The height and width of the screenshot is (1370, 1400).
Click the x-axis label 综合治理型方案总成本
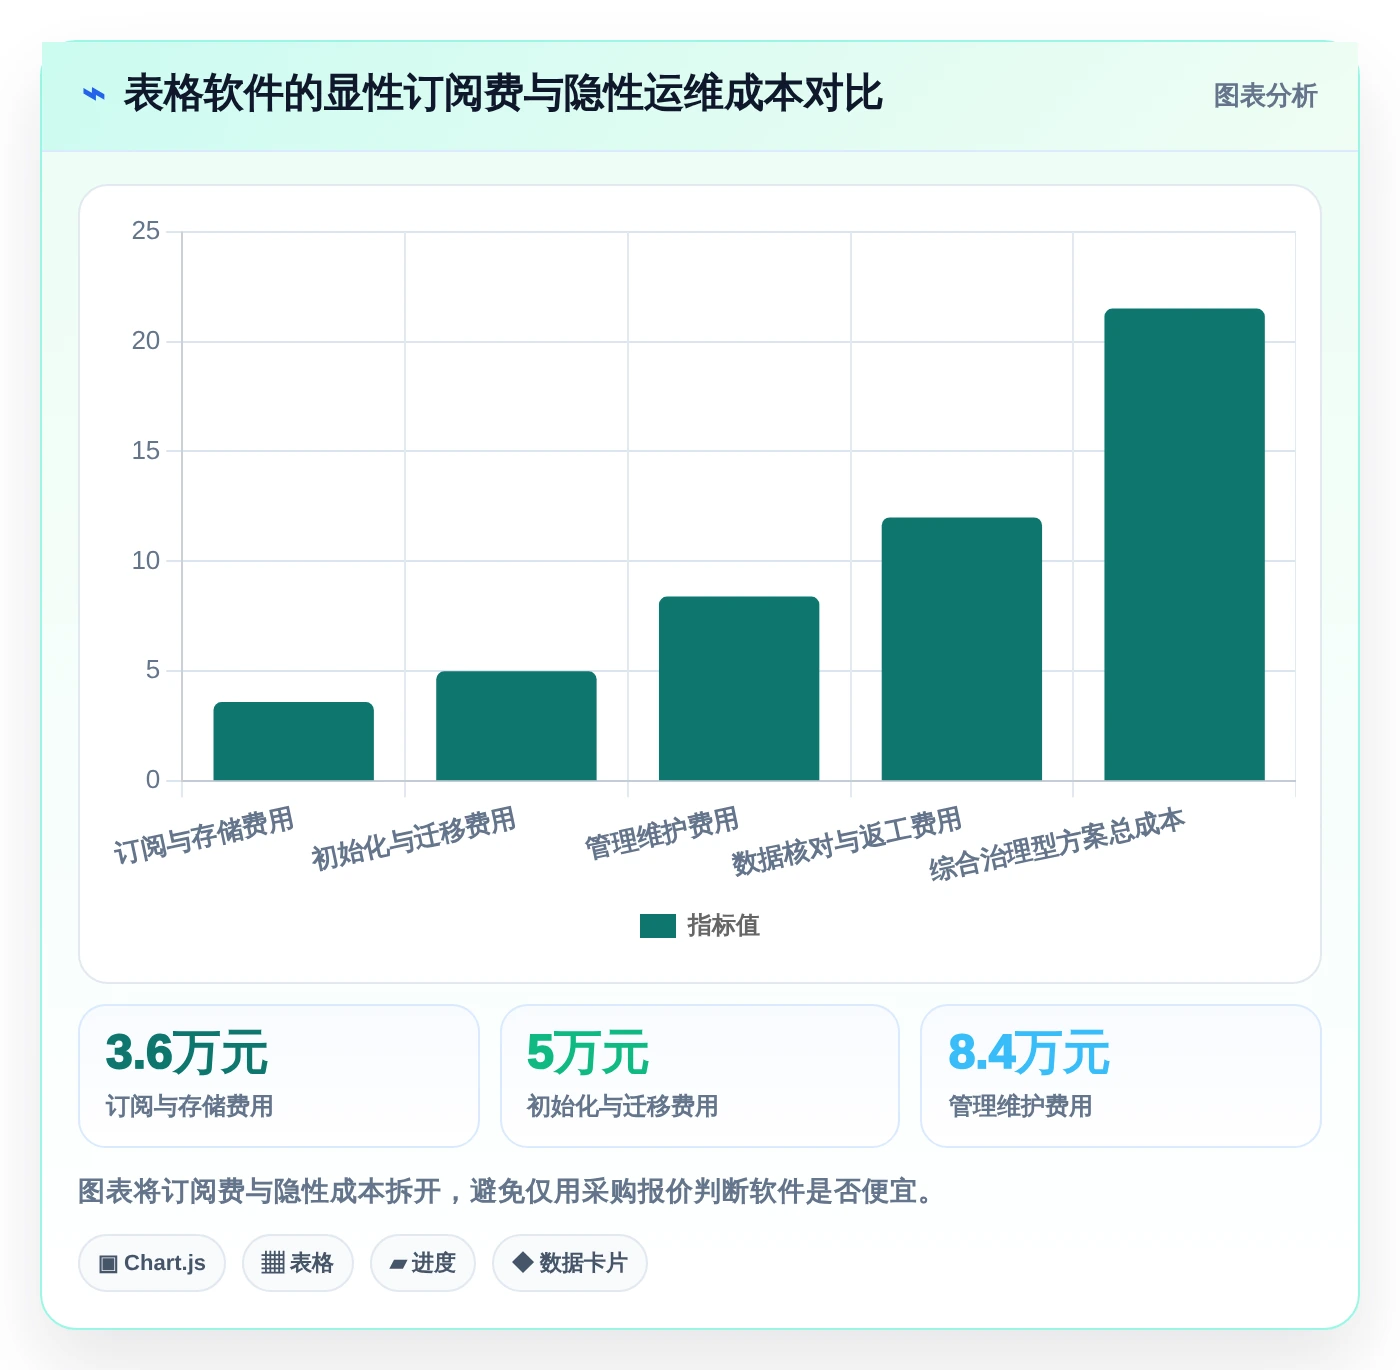coord(1057,845)
